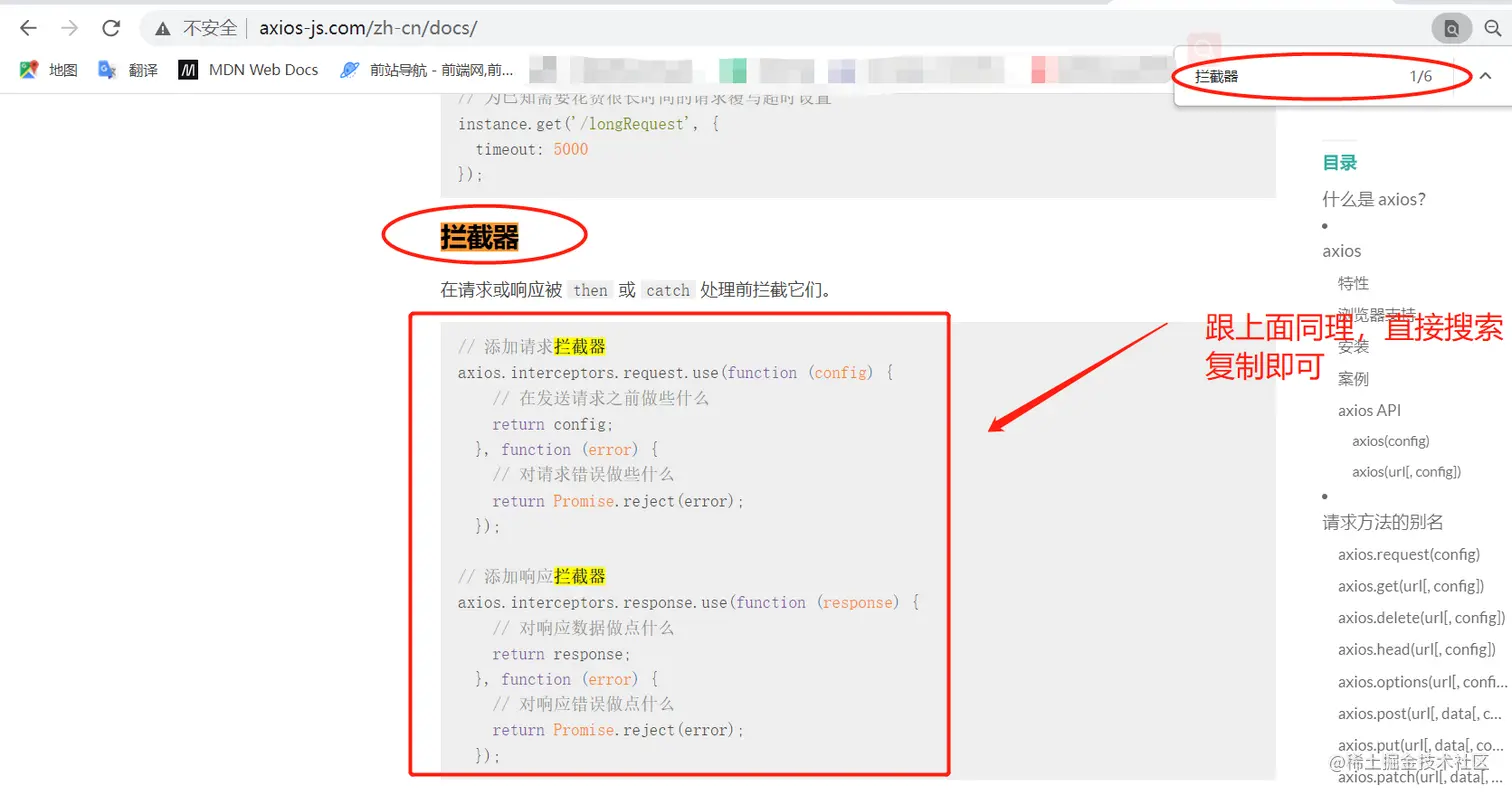
Task: Open the axios.request(config) sidebar link
Action: click(x=1409, y=554)
